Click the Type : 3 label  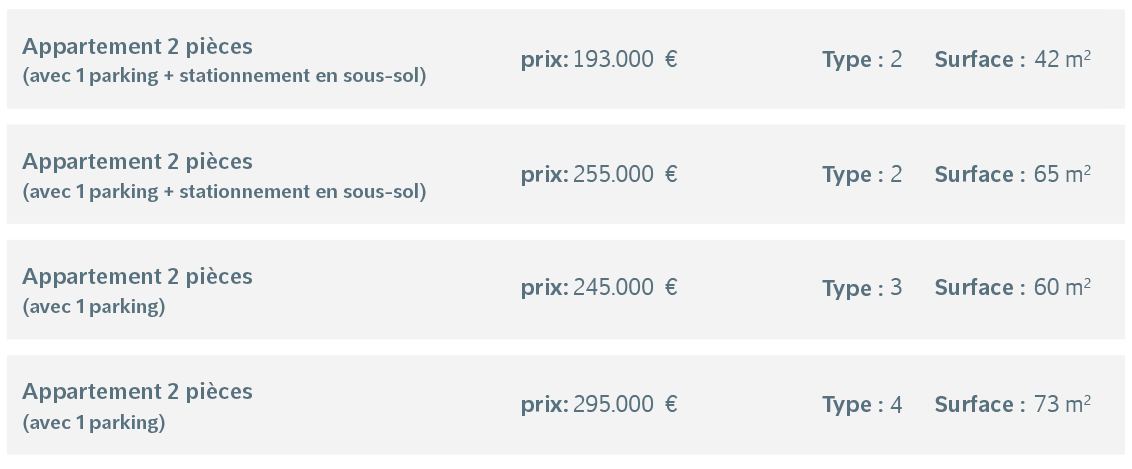pos(862,289)
